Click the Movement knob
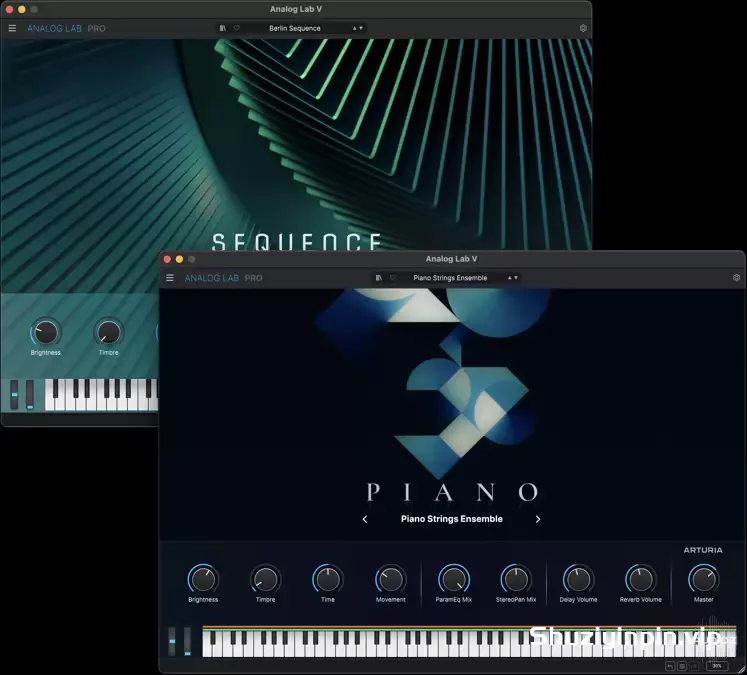Image resolution: width=747 pixels, height=675 pixels. [x=391, y=580]
